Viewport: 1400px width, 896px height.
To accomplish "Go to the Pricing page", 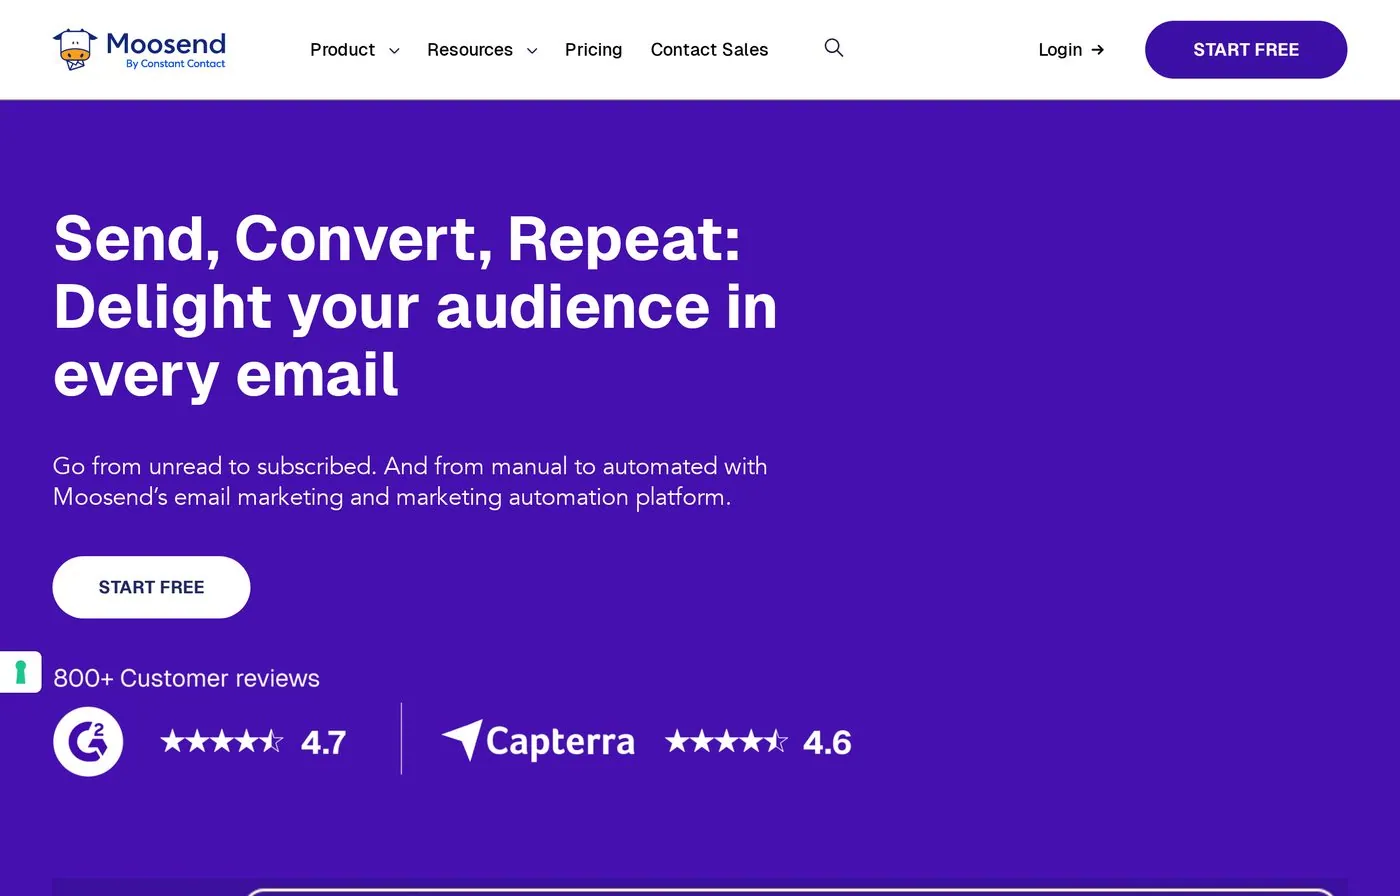I will tap(593, 50).
